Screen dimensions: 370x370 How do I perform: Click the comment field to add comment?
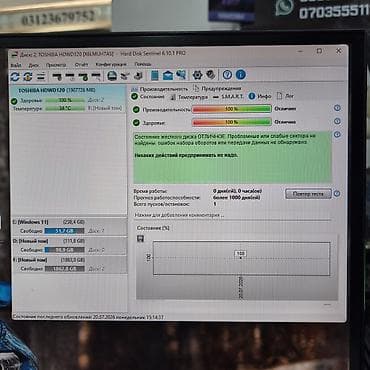(232, 215)
